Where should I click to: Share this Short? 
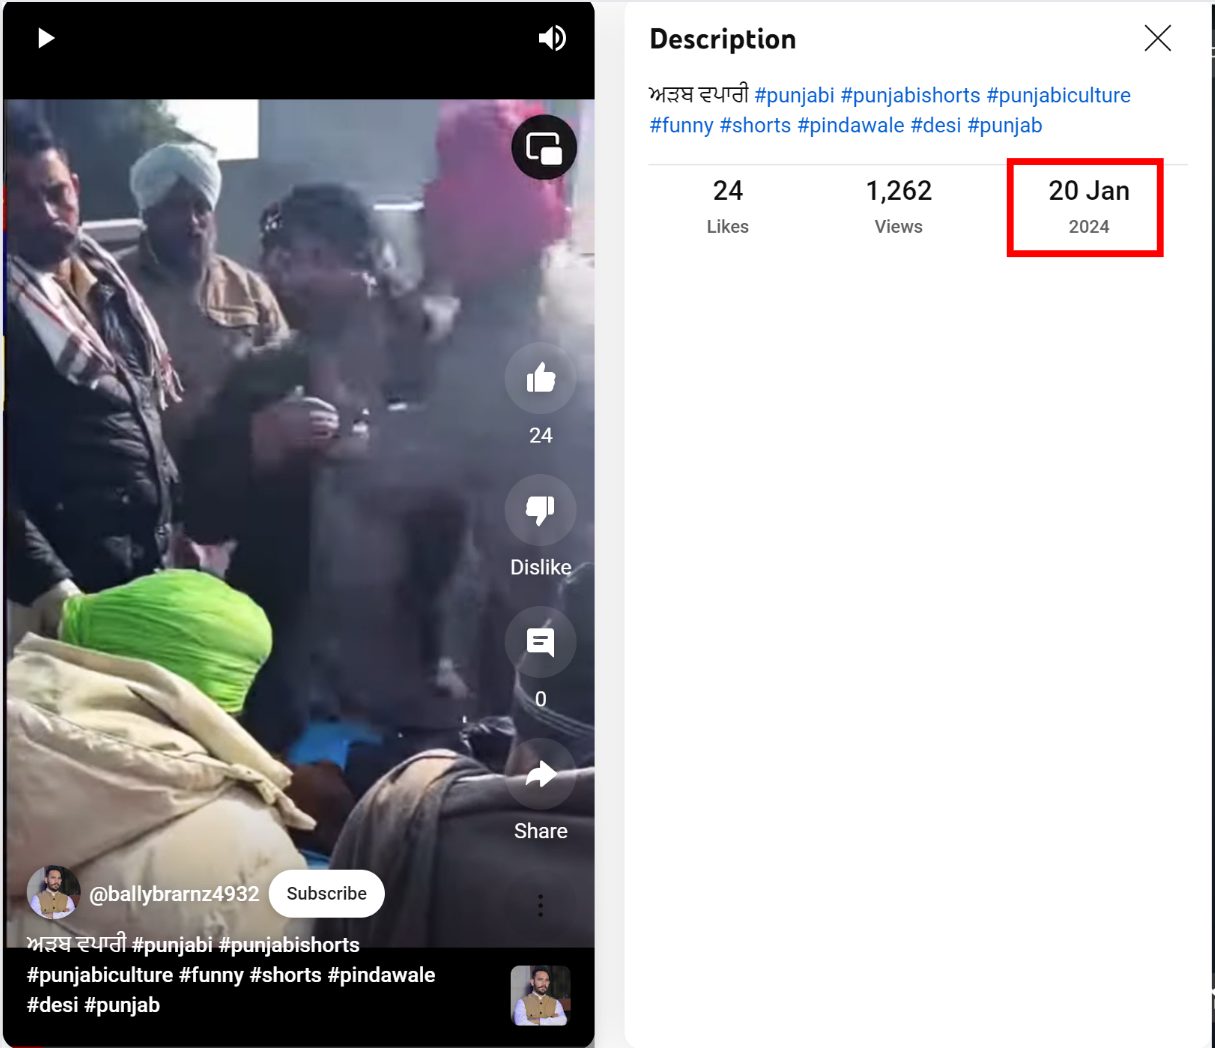[541, 774]
